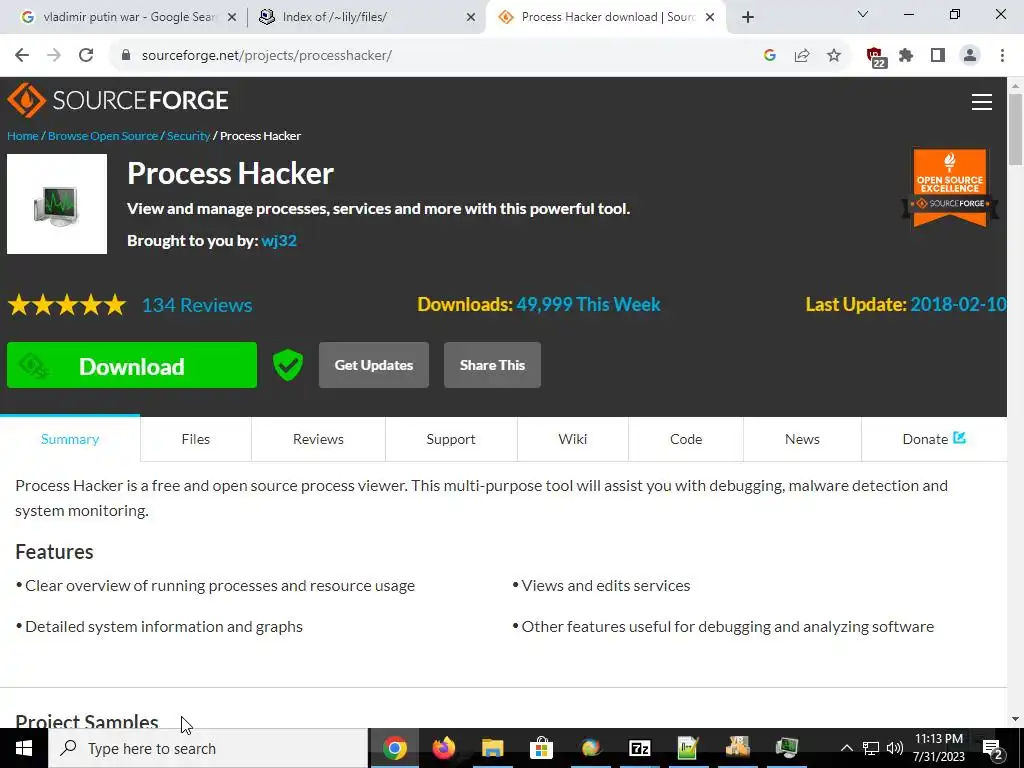Click the Process Hacker project icon

pos(57,204)
